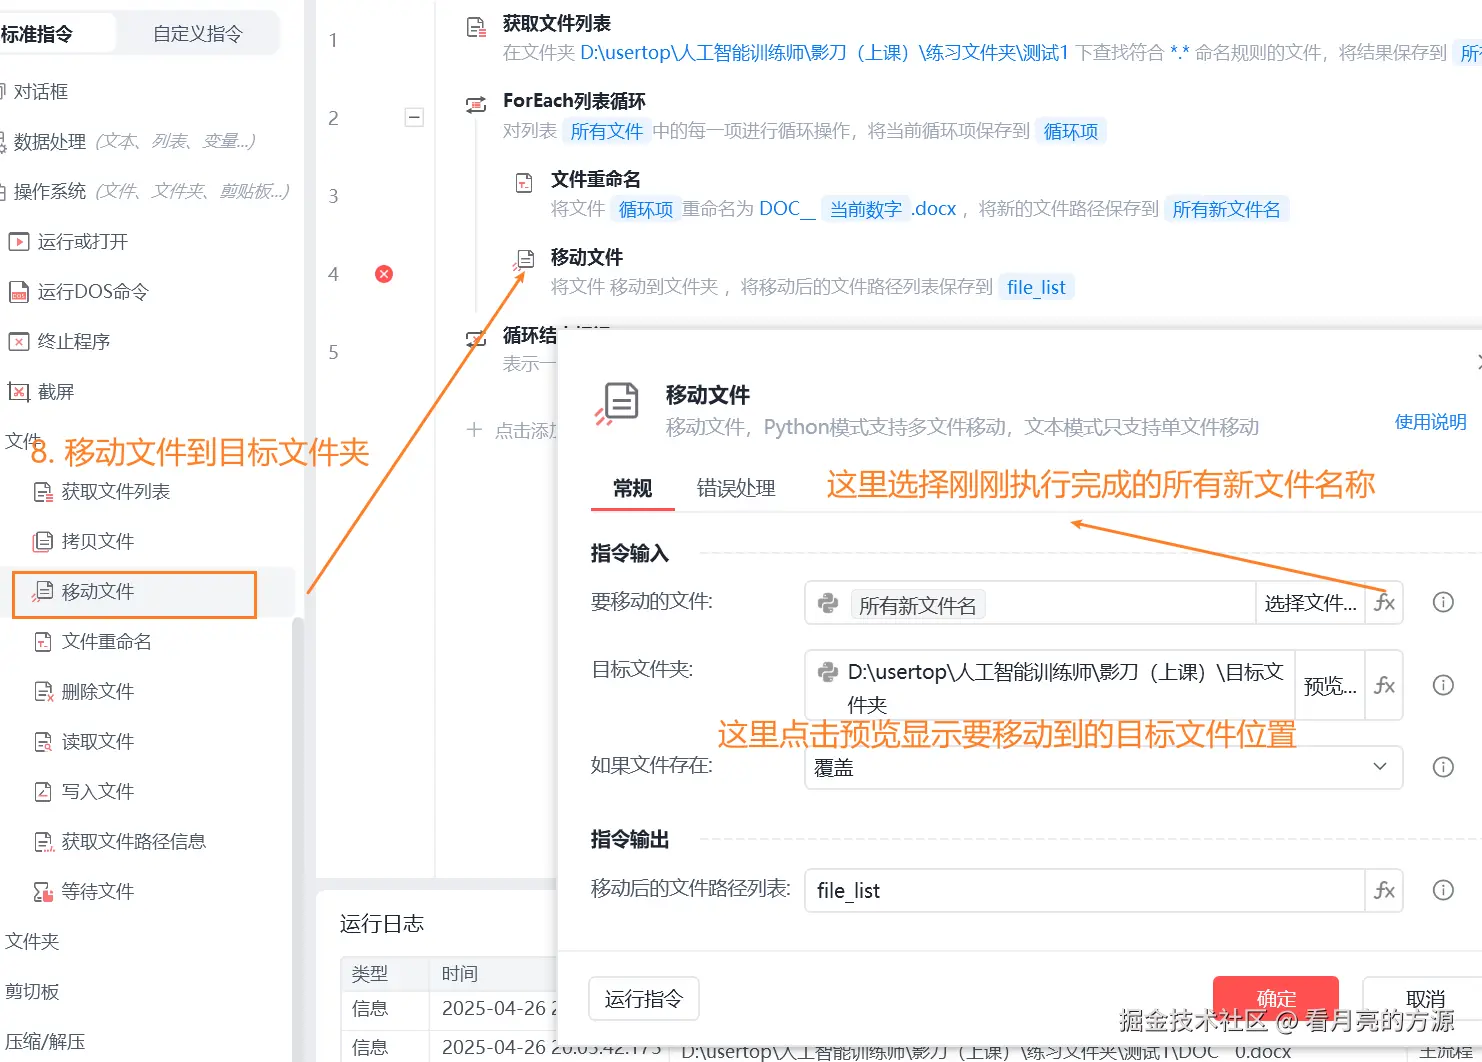Click the 截屏 screenshot icon
Viewport: 1482px width, 1062px height.
pos(18,391)
